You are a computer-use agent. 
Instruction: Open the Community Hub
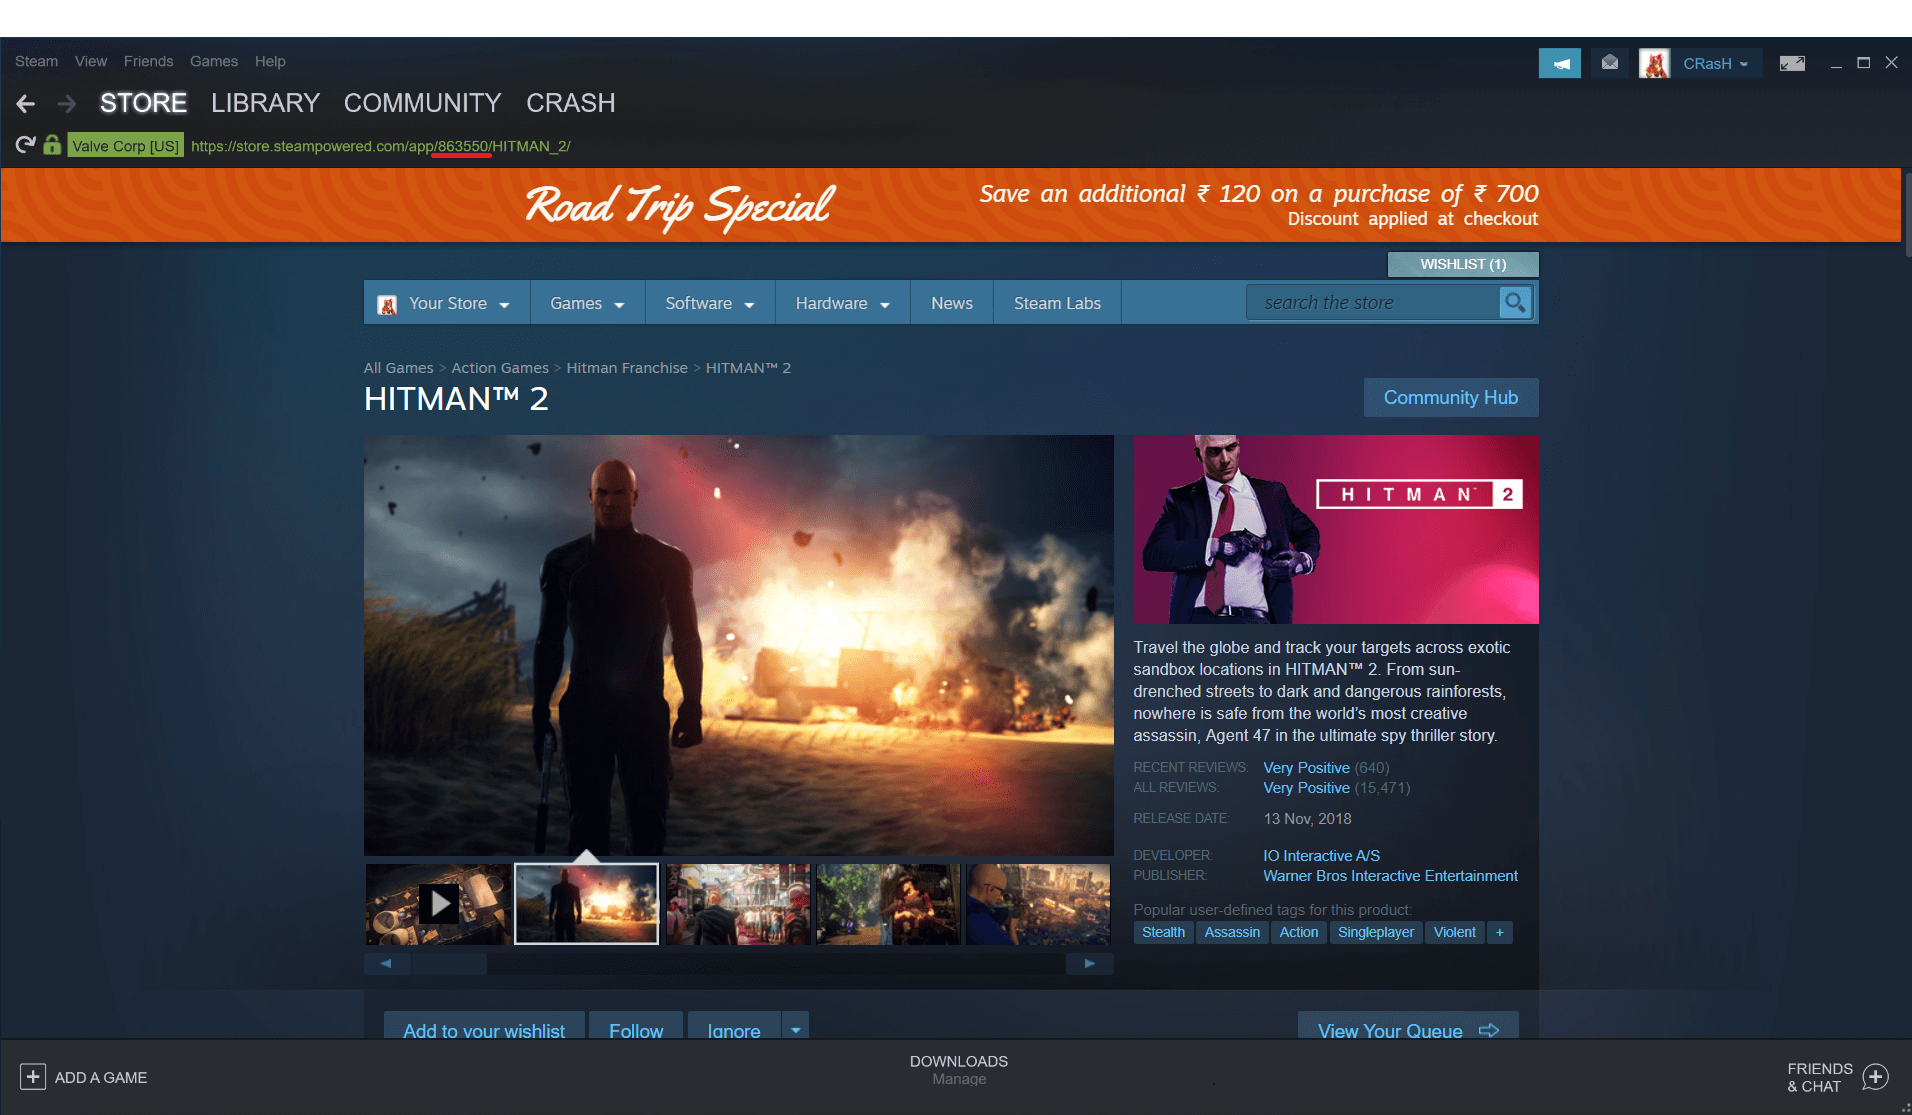[1451, 397]
